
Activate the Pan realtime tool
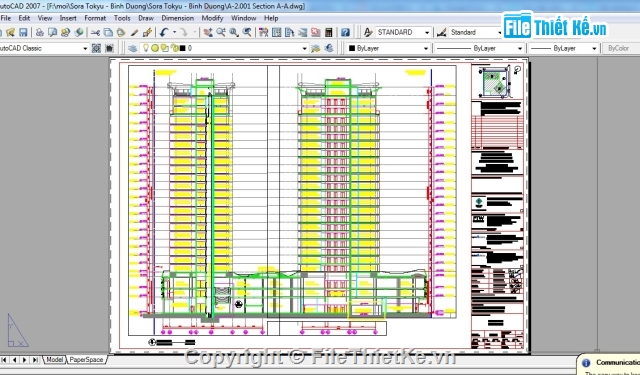click(x=208, y=32)
